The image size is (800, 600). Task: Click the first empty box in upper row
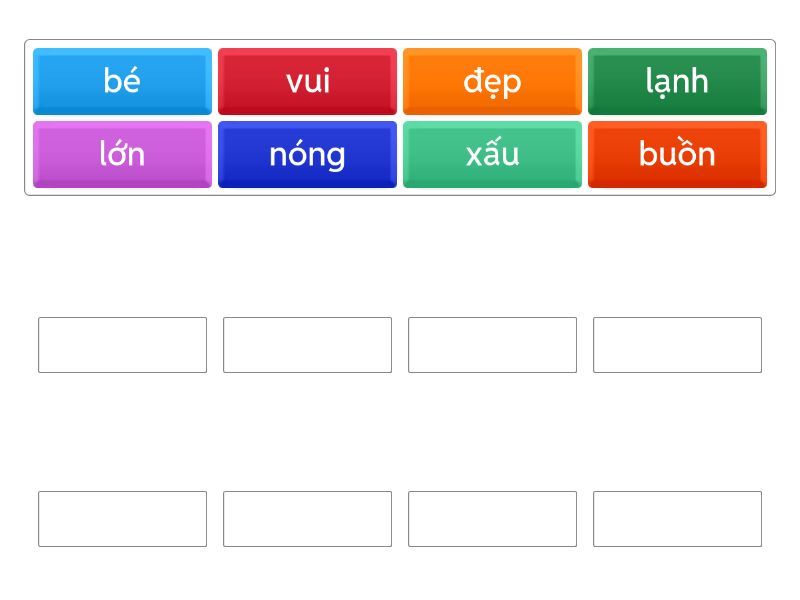coord(122,345)
